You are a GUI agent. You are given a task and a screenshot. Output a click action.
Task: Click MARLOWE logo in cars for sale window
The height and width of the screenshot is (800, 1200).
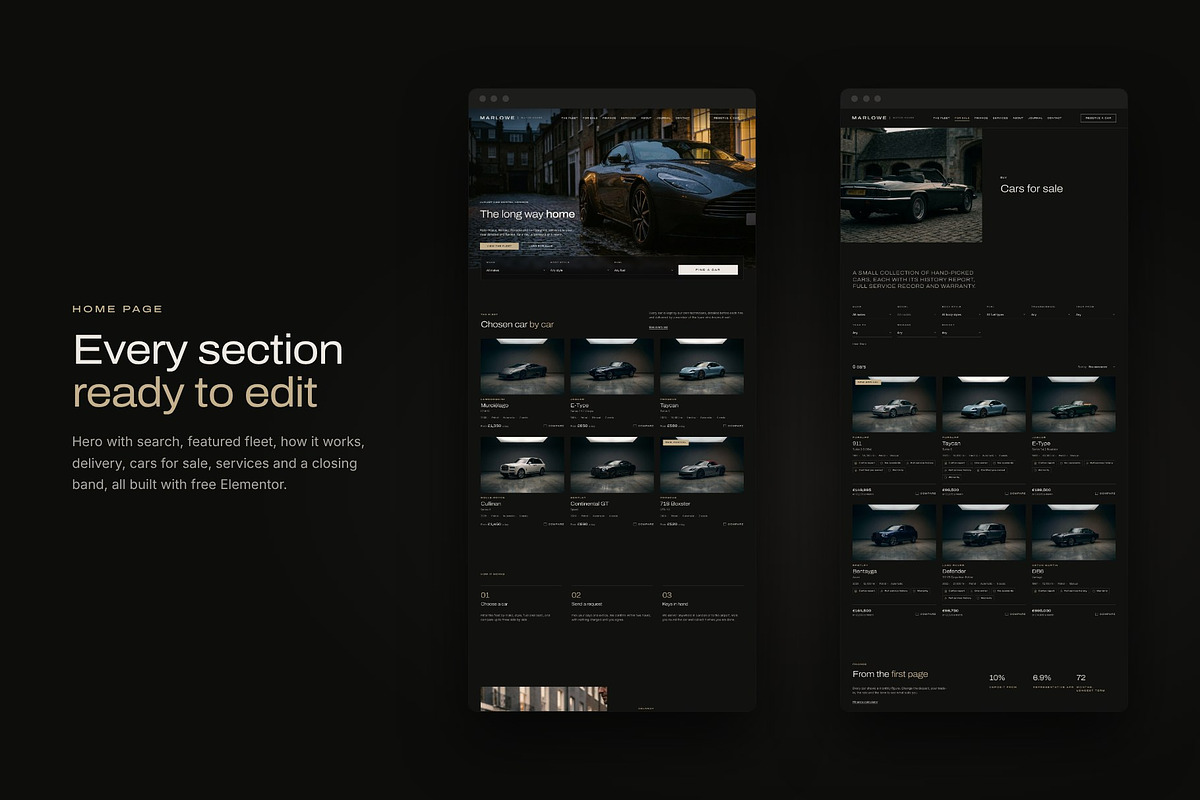coord(869,118)
